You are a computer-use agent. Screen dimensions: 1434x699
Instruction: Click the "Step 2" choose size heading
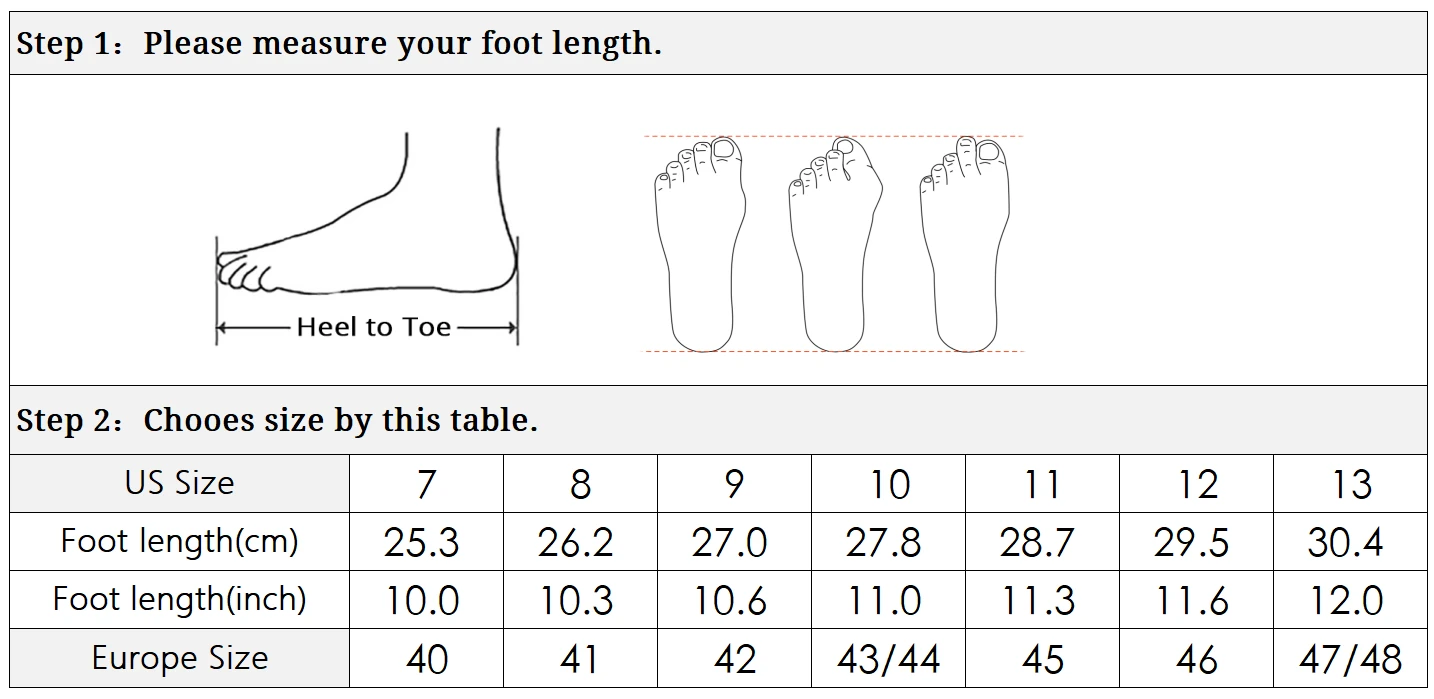coord(278,420)
